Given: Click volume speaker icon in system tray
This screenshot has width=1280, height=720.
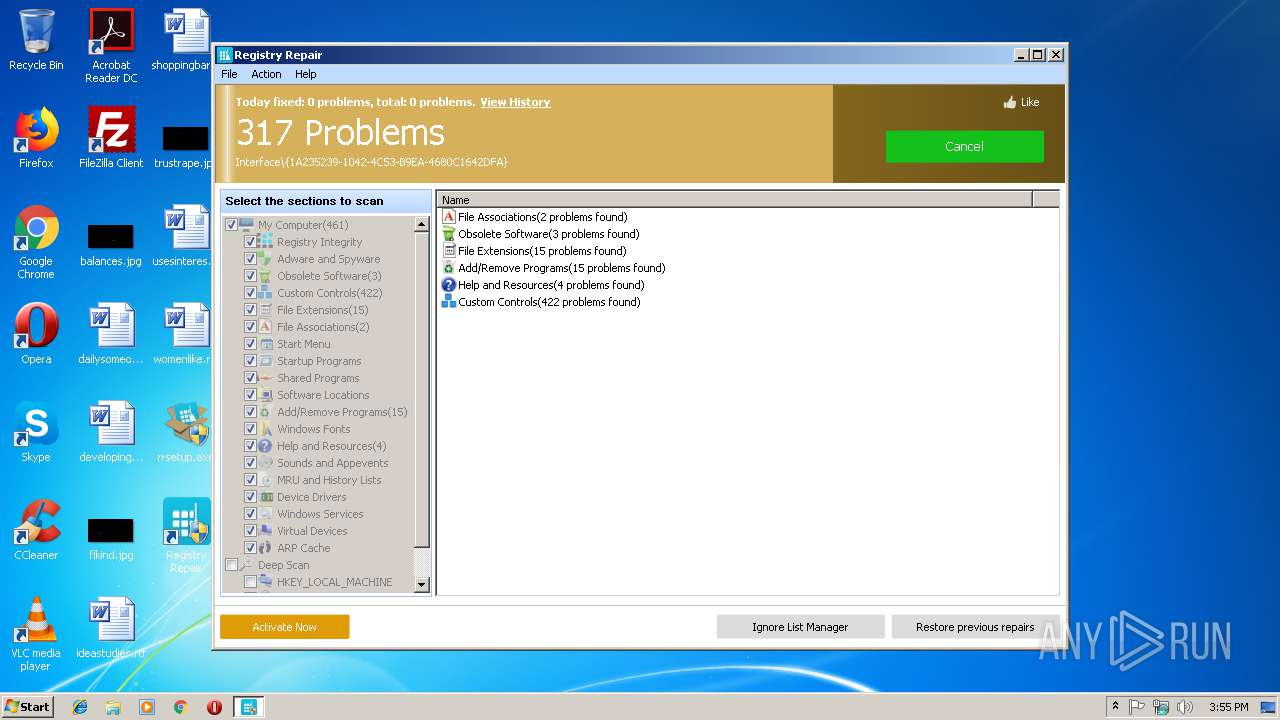Looking at the screenshot, I should coord(1185,707).
